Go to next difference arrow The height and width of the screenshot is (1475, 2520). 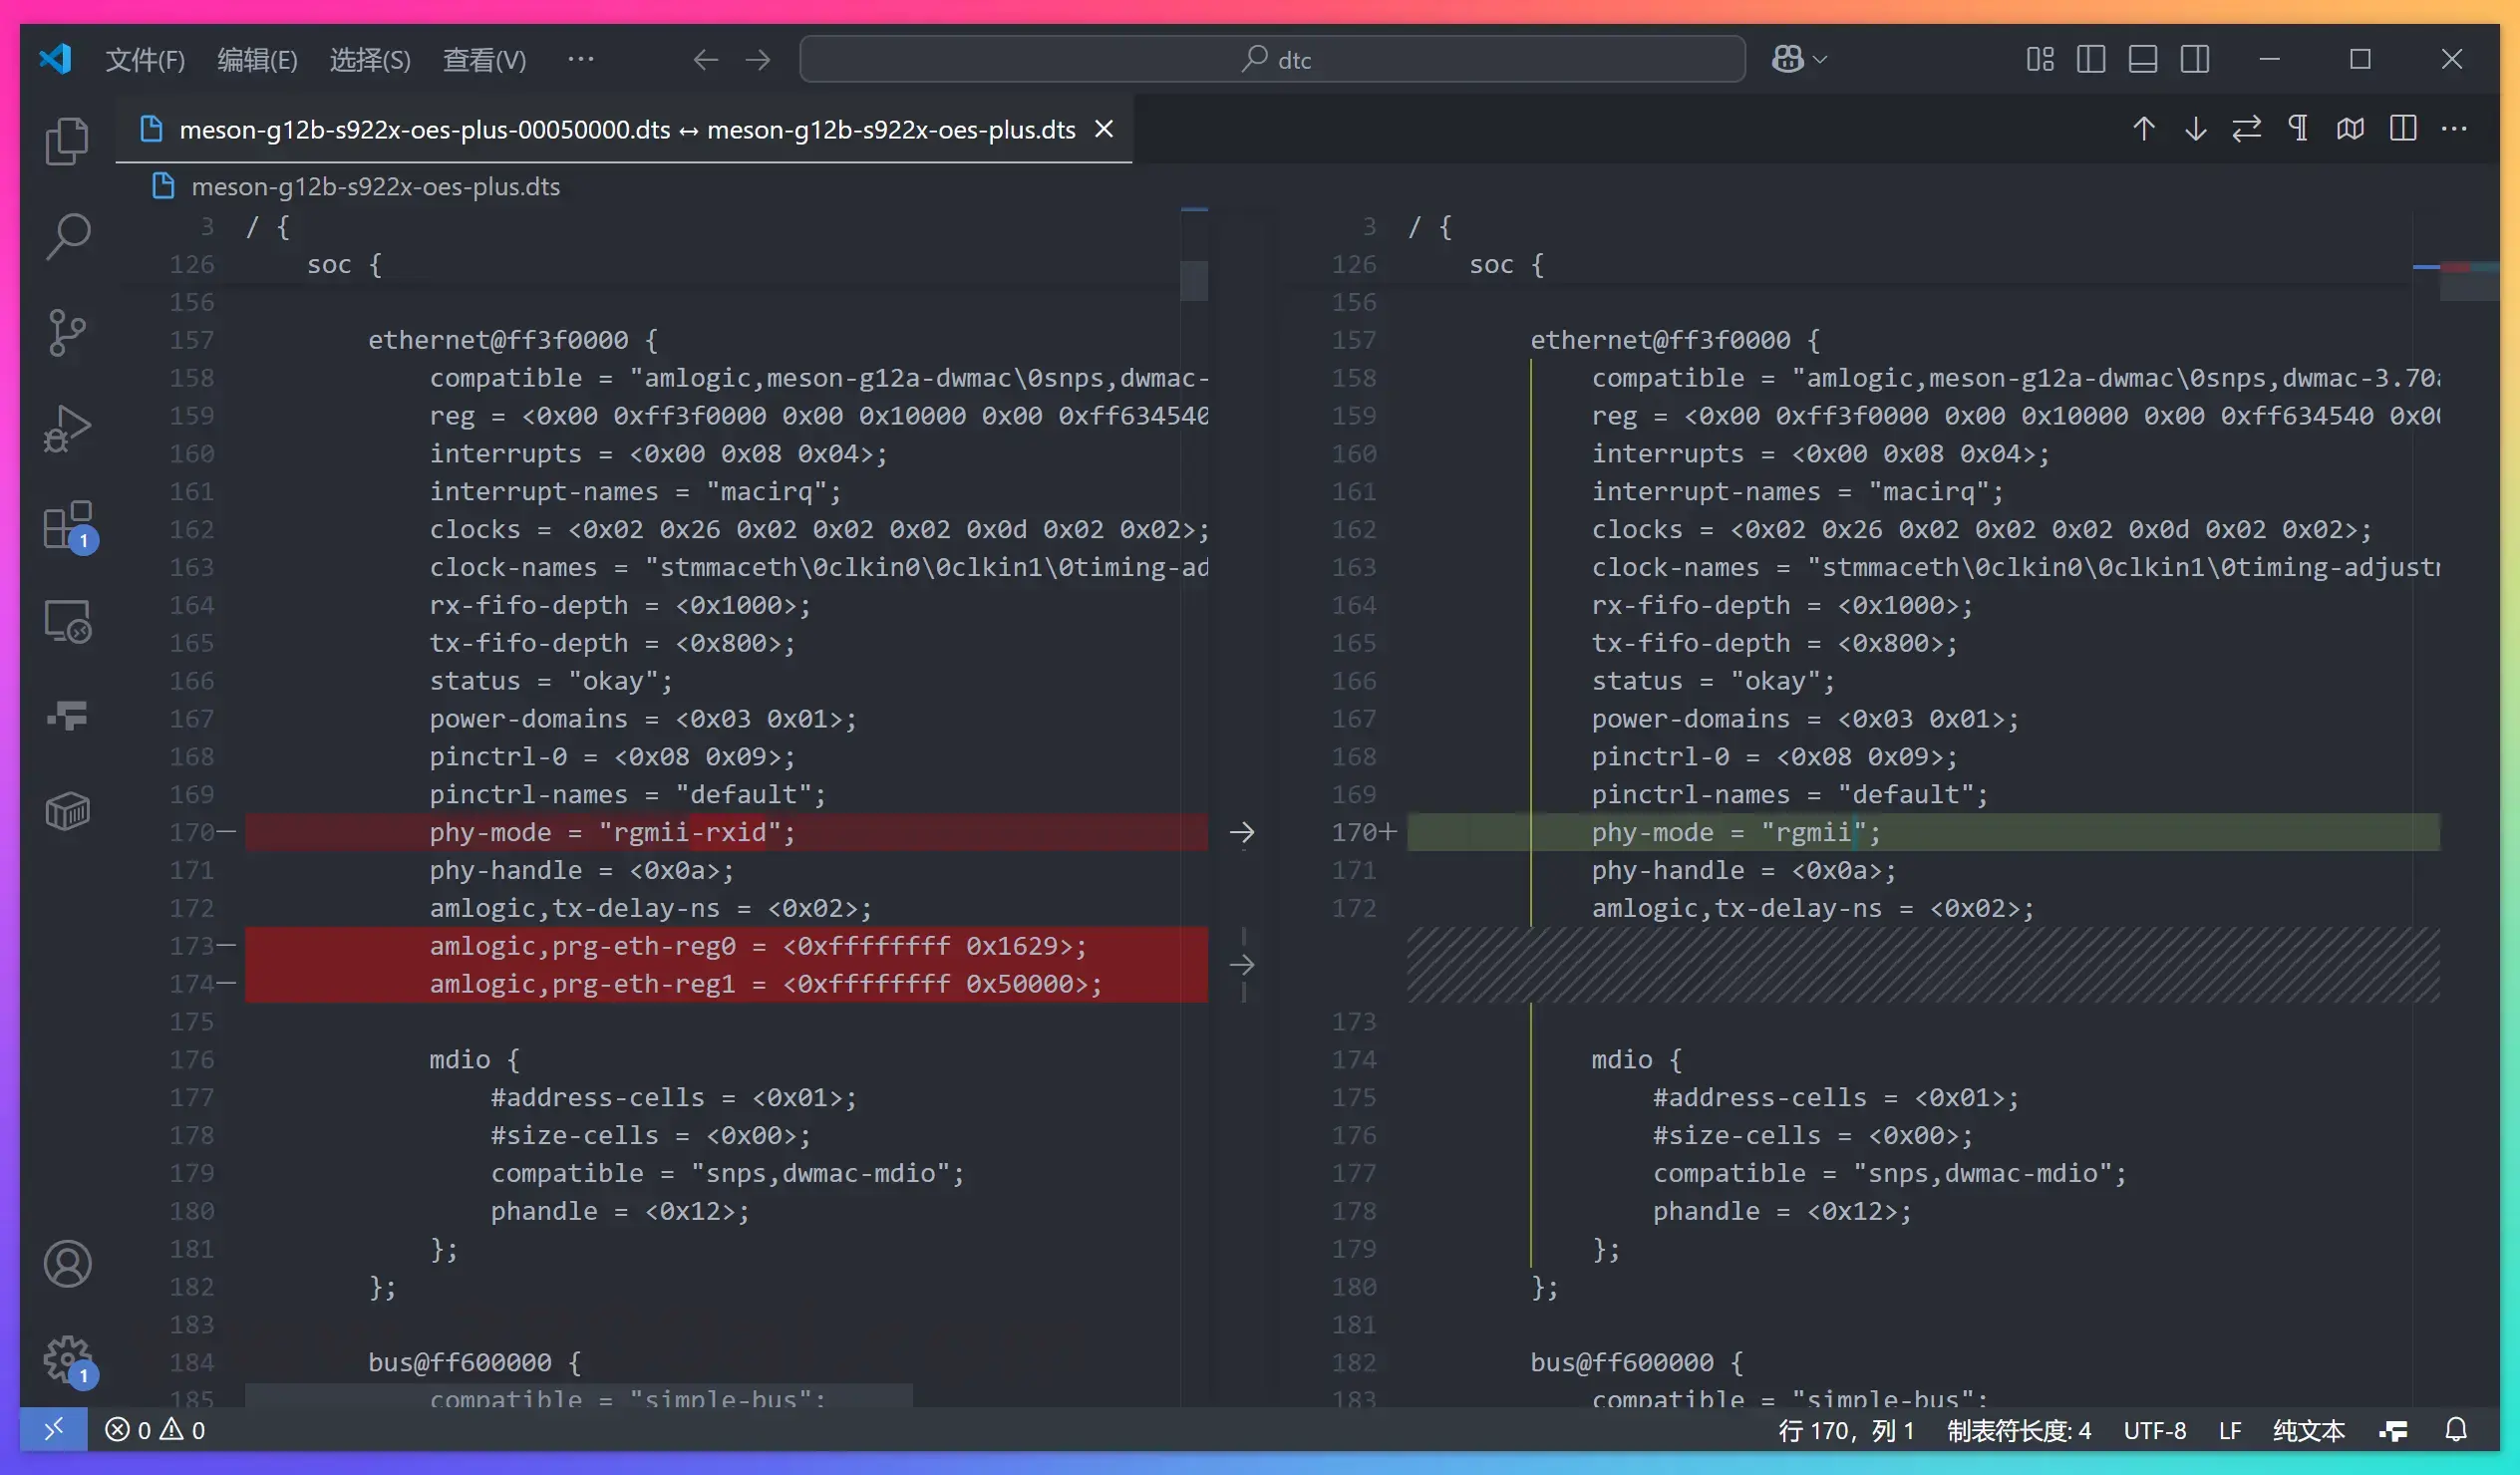2195,129
